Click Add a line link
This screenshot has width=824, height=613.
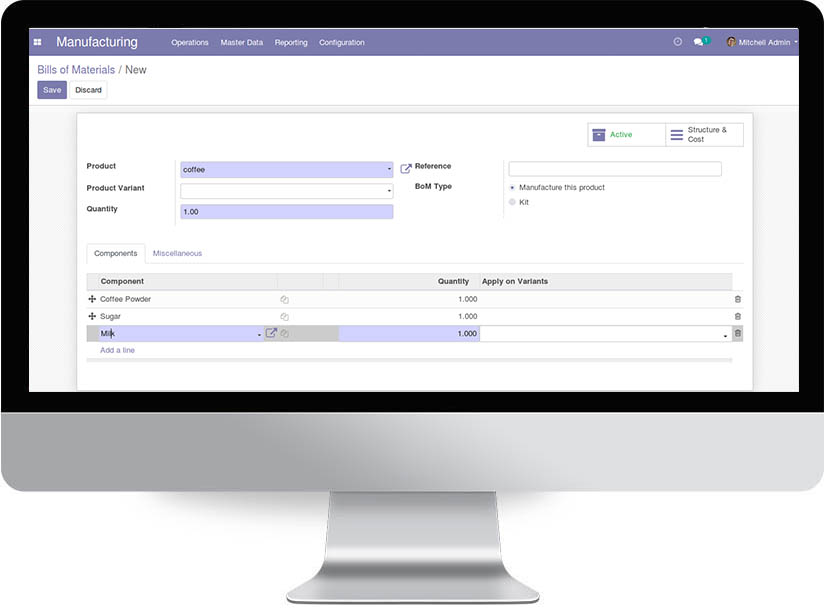click(x=117, y=350)
